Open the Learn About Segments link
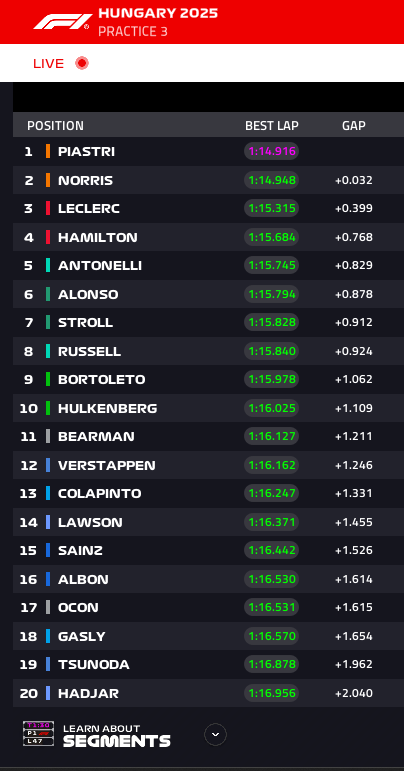 click(116, 736)
